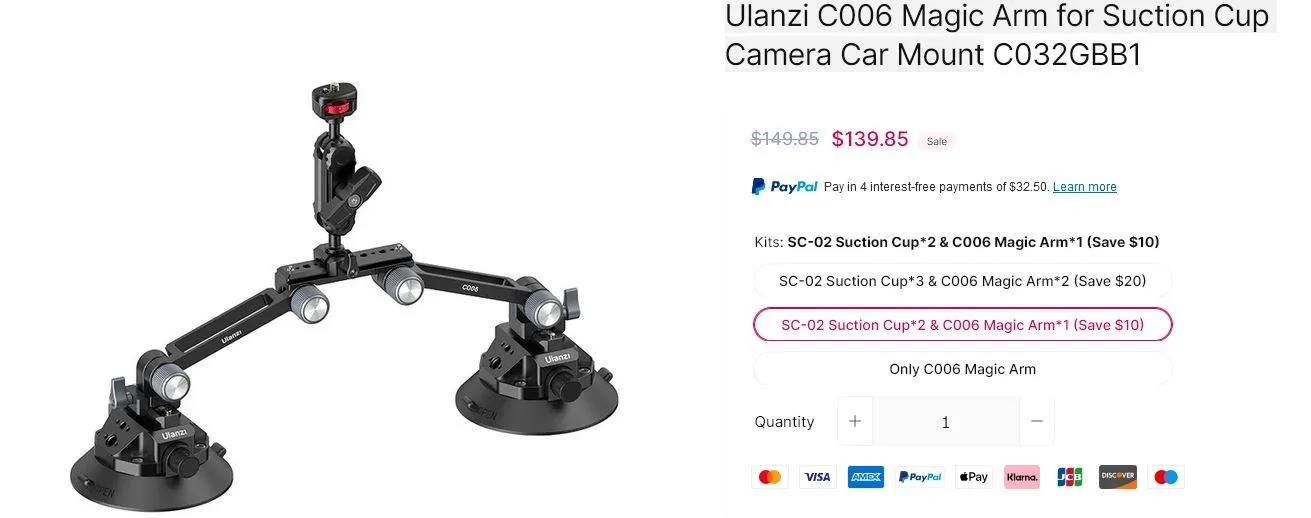The image size is (1311, 518).
Task: Select SC-02 Suction Cup*2 & Magic Arm*1 kit
Action: pos(962,325)
